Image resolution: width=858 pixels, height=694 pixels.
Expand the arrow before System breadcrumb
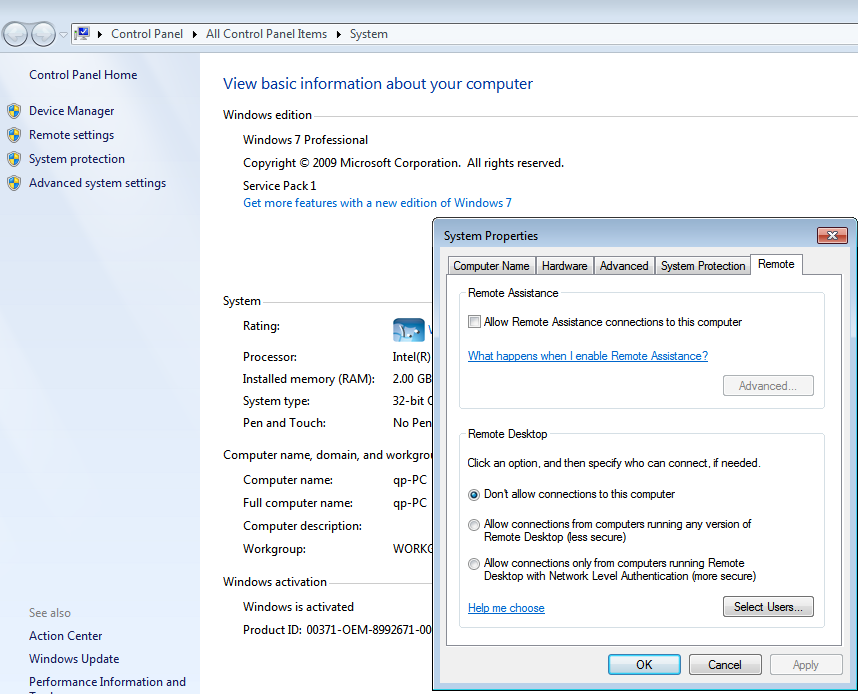339,34
